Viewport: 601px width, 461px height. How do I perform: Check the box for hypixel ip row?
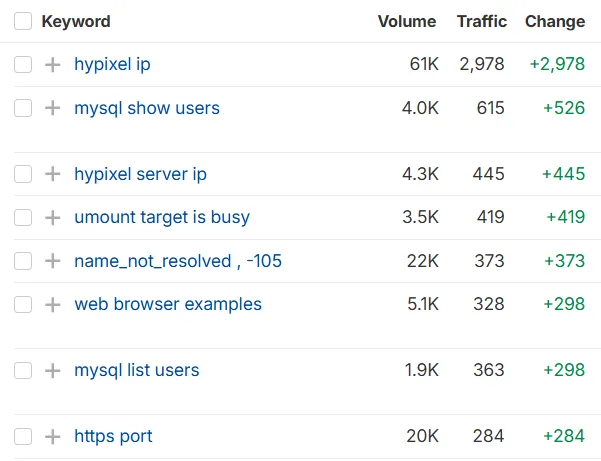click(x=23, y=64)
